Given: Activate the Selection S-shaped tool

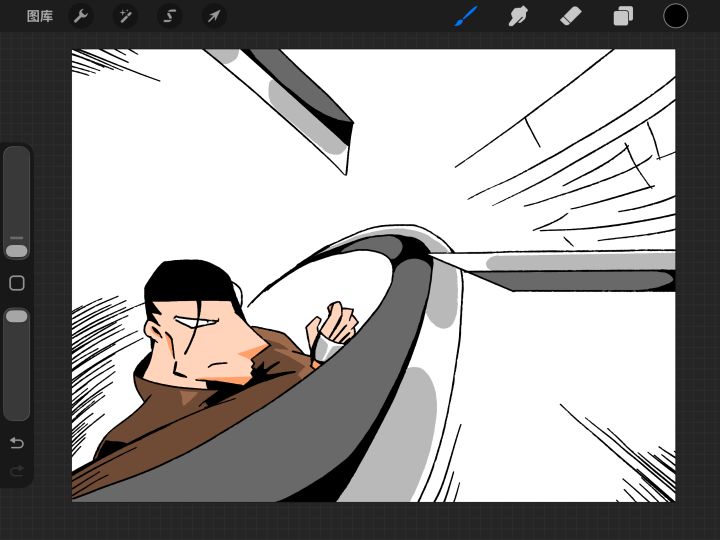Looking at the screenshot, I should click(x=169, y=17).
